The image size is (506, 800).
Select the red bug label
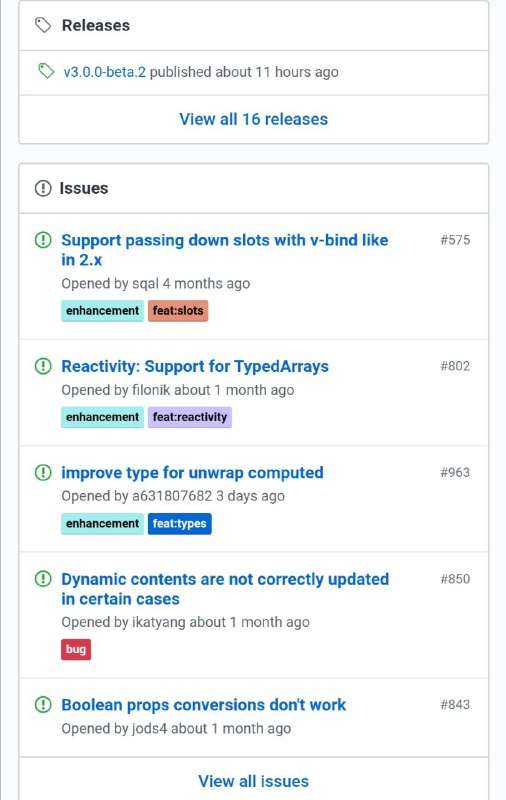pyautogui.click(x=76, y=649)
